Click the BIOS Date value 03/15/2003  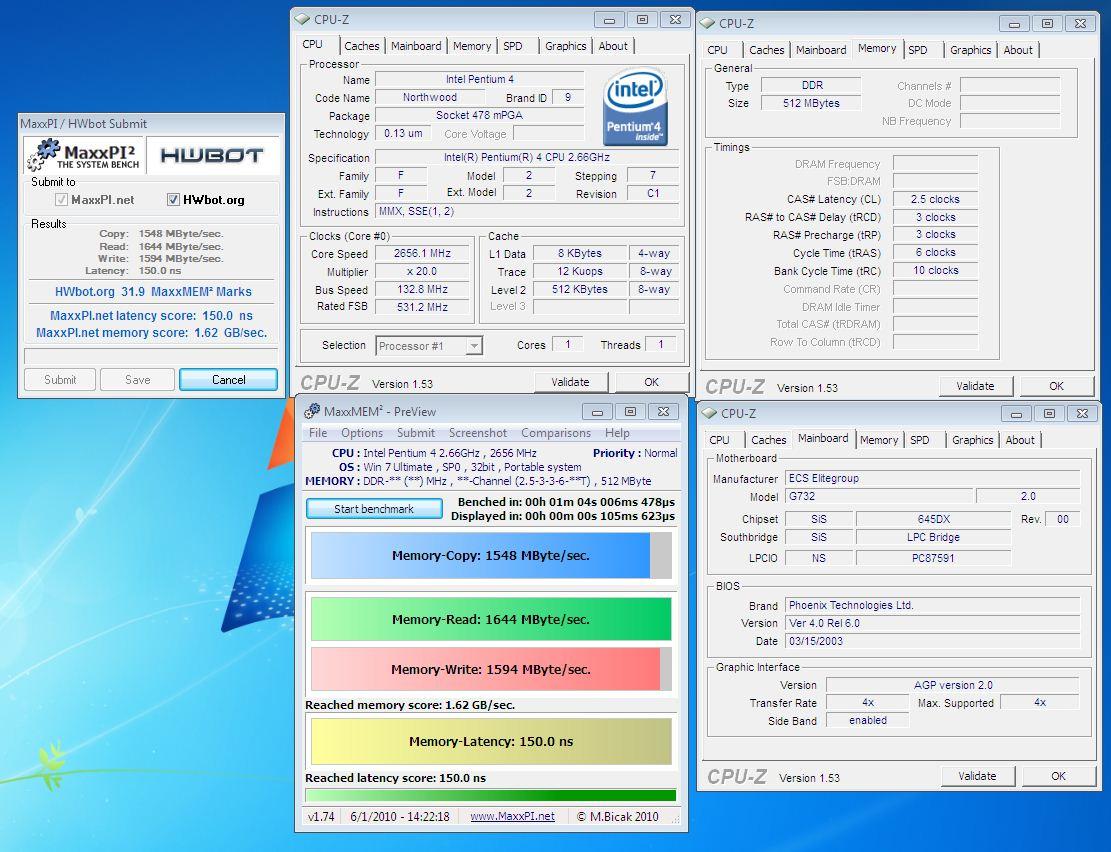coord(932,641)
